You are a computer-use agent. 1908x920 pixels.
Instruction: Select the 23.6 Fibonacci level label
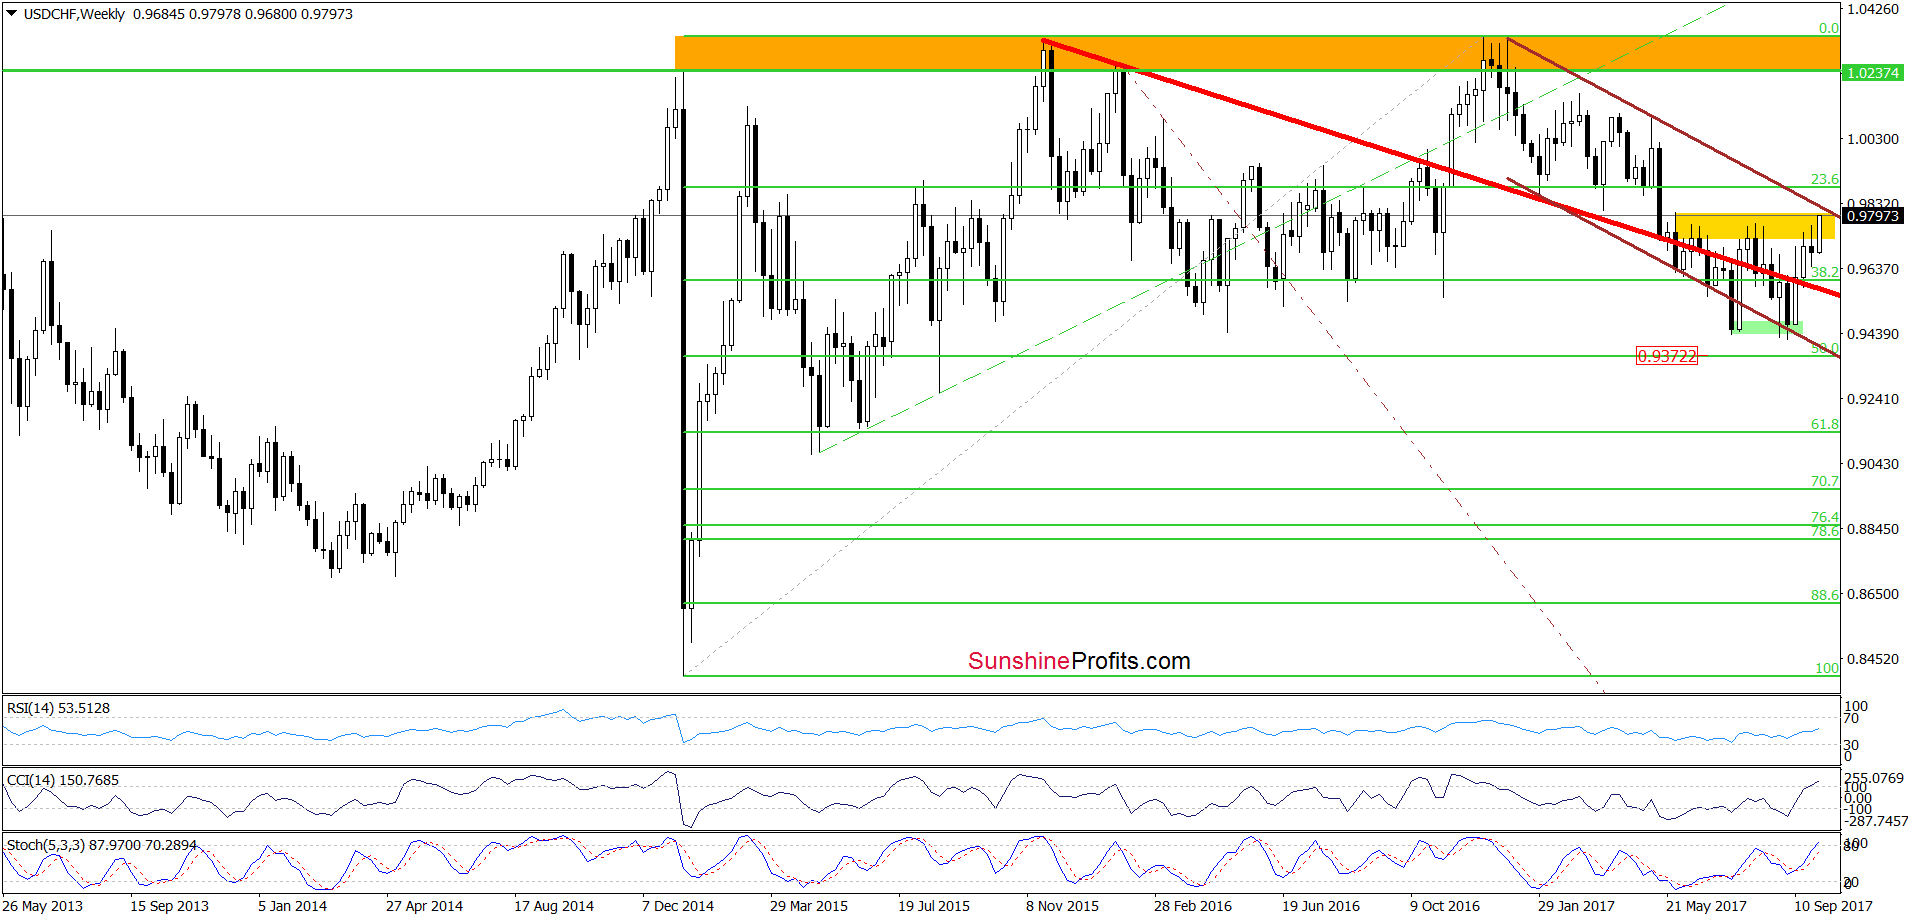point(1824,179)
